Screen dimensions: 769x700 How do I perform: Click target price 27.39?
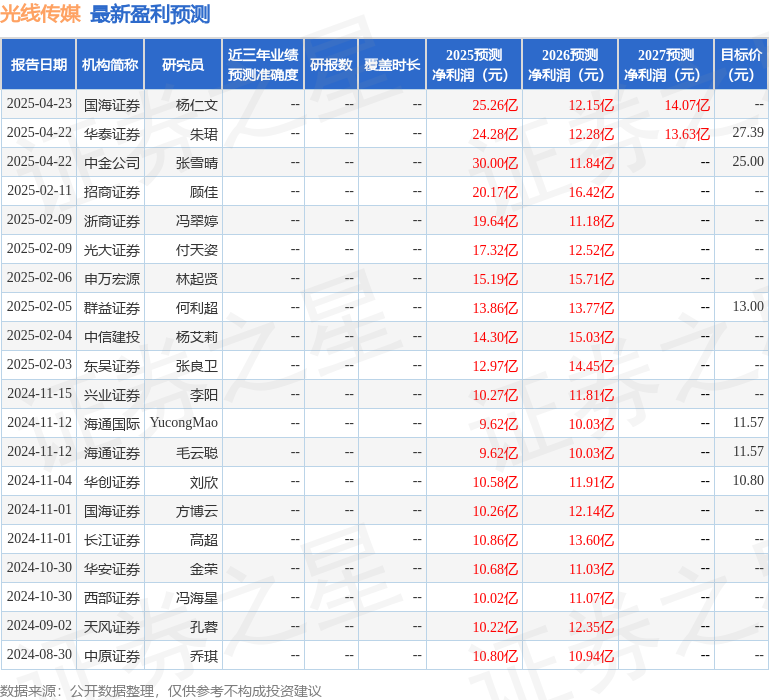point(748,132)
